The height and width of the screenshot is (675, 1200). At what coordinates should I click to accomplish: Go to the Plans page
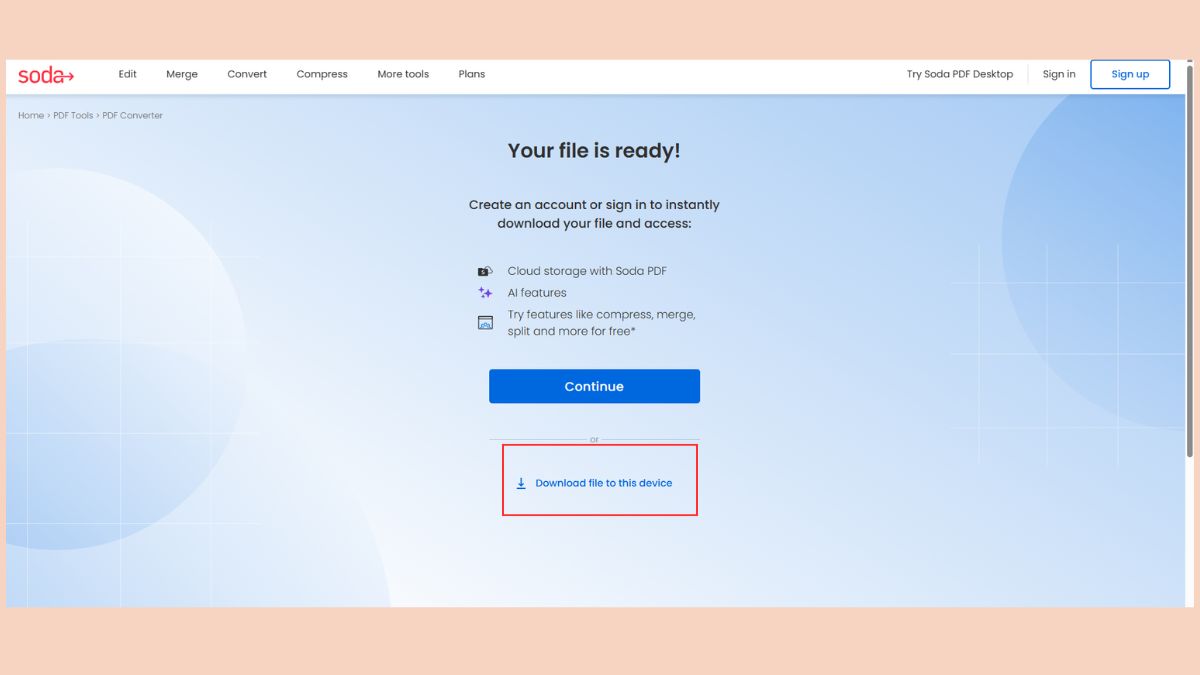click(x=472, y=74)
